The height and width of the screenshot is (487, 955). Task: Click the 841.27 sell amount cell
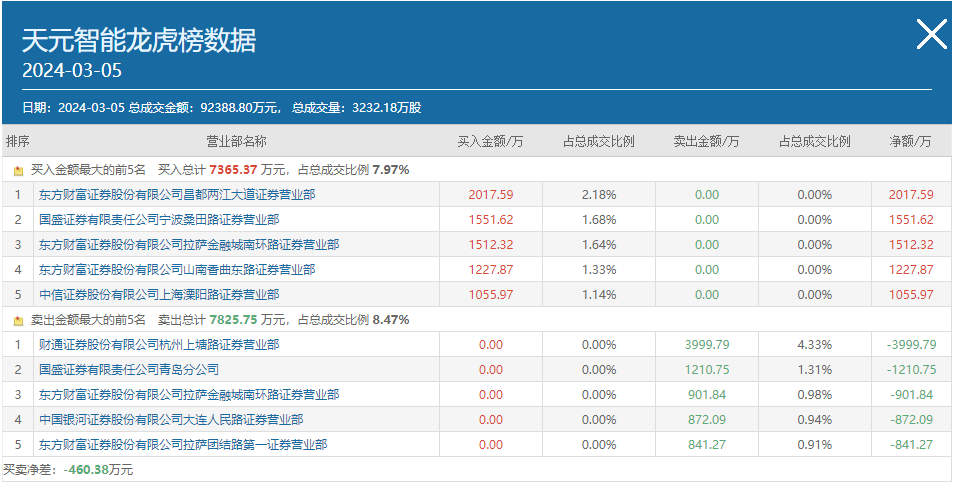pyautogui.click(x=707, y=445)
